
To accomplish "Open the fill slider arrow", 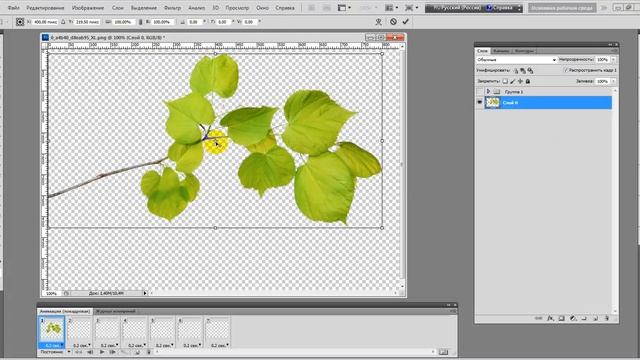I will [613, 81].
